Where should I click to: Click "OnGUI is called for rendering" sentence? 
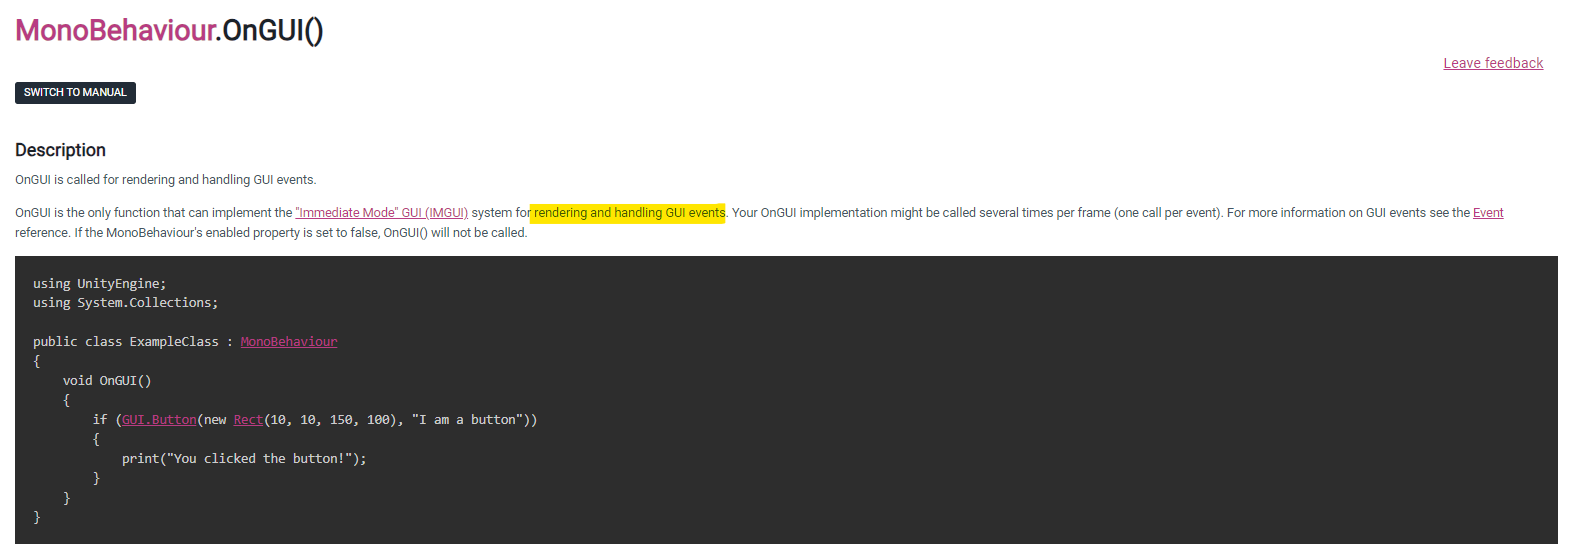coord(165,180)
